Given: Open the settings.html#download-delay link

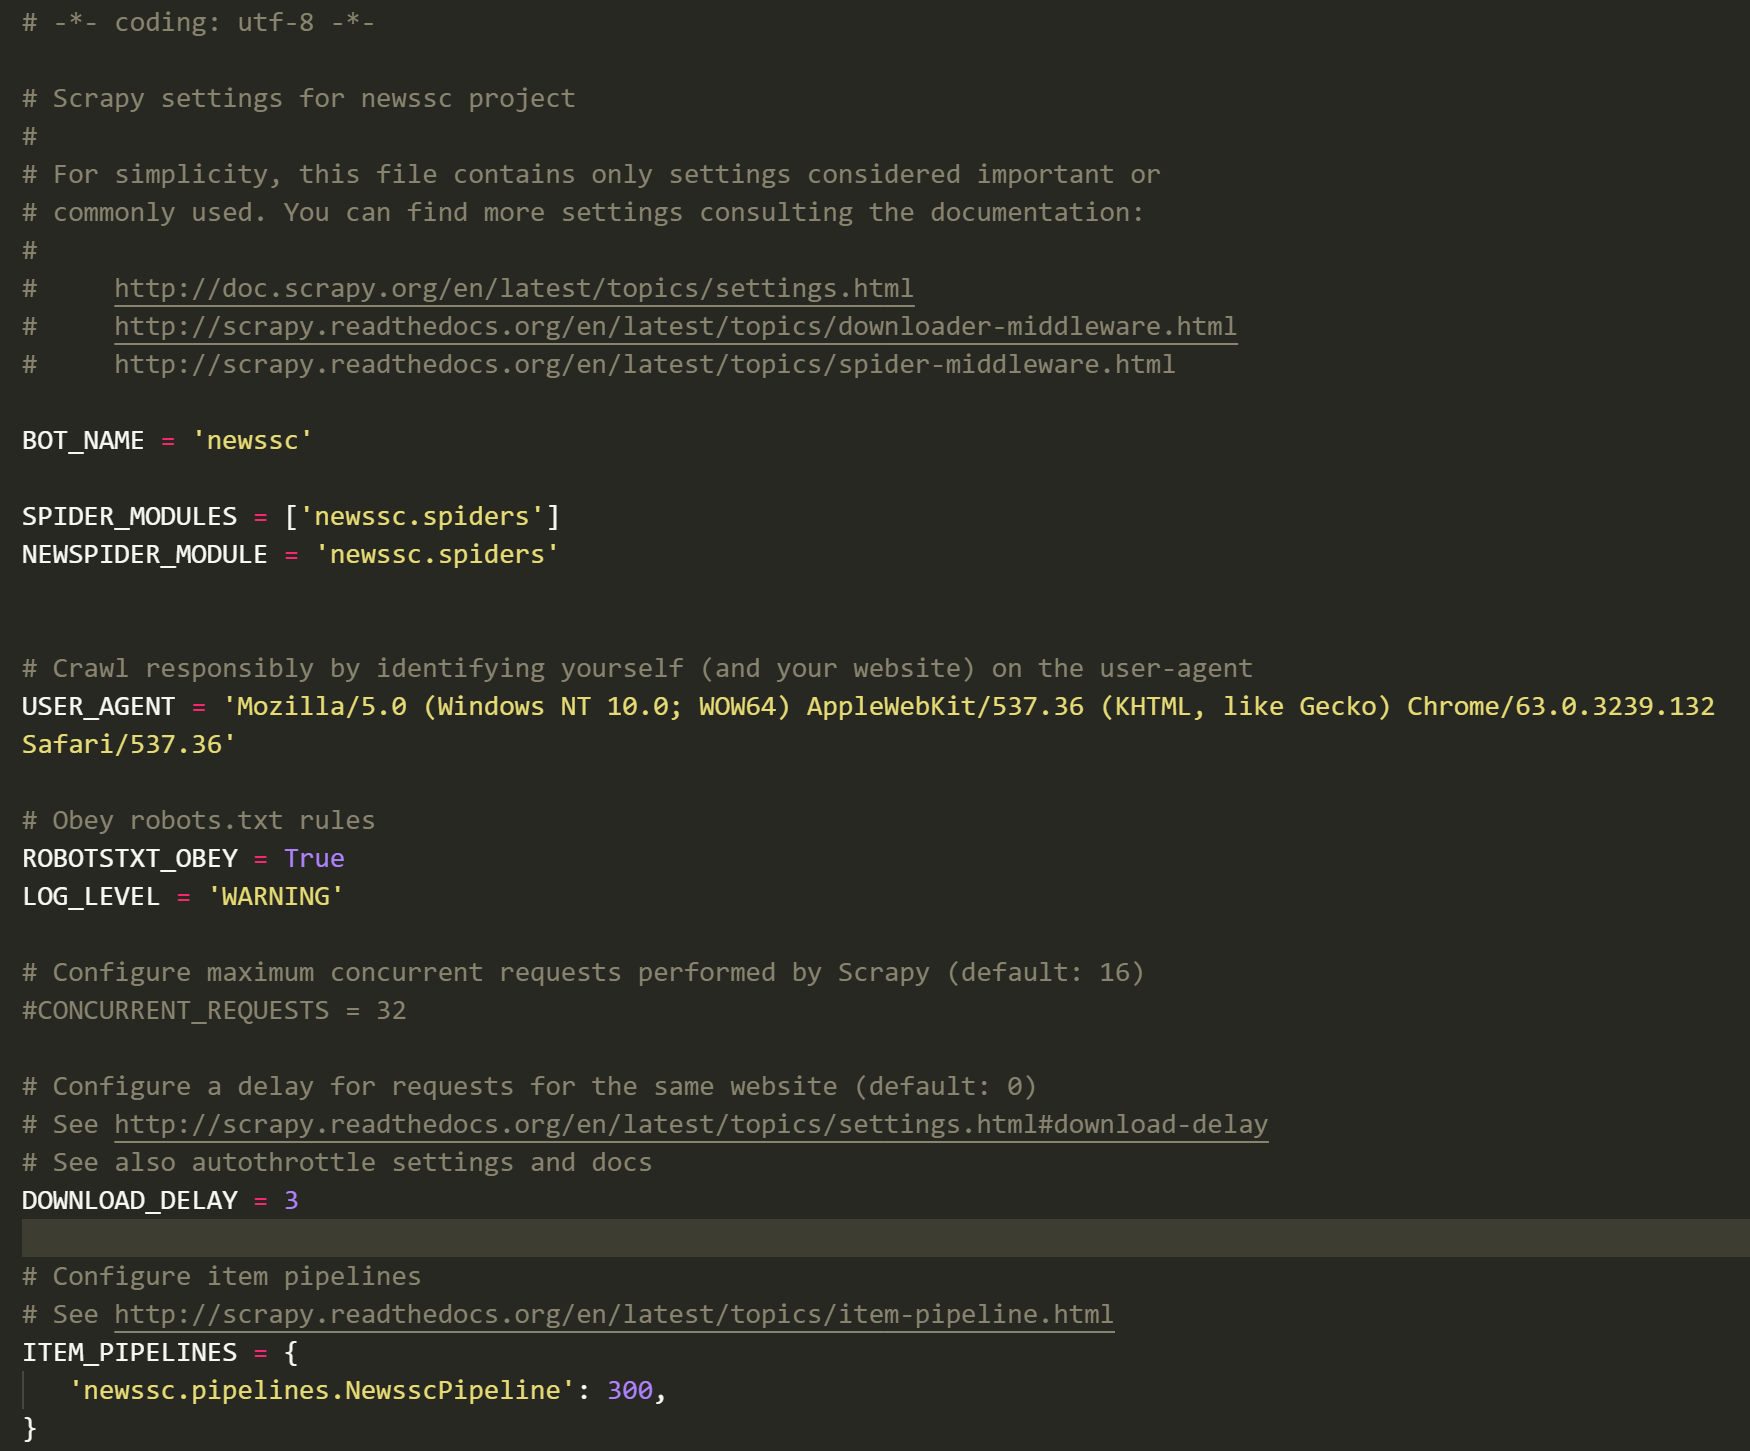Looking at the screenshot, I should coord(690,1125).
